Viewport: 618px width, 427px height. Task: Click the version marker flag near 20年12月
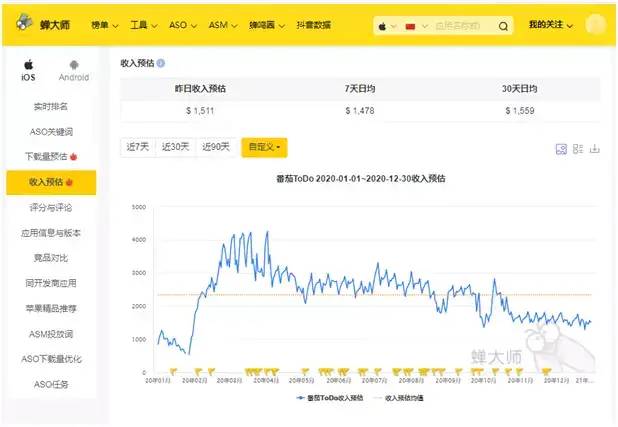(545, 371)
